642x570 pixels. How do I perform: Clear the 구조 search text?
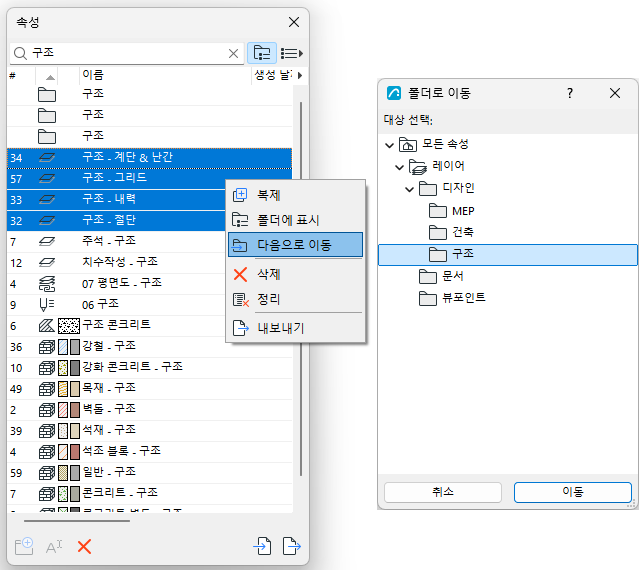233,53
